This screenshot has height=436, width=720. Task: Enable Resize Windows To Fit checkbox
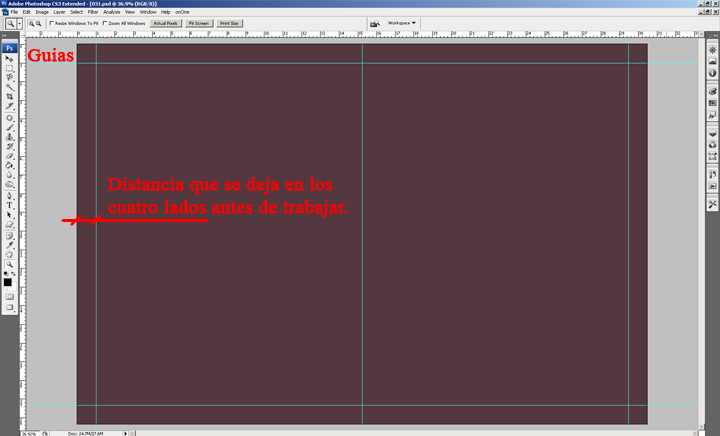click(52, 22)
